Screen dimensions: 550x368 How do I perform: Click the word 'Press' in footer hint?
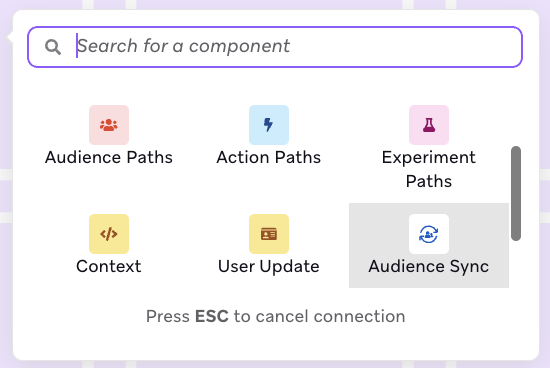point(168,316)
